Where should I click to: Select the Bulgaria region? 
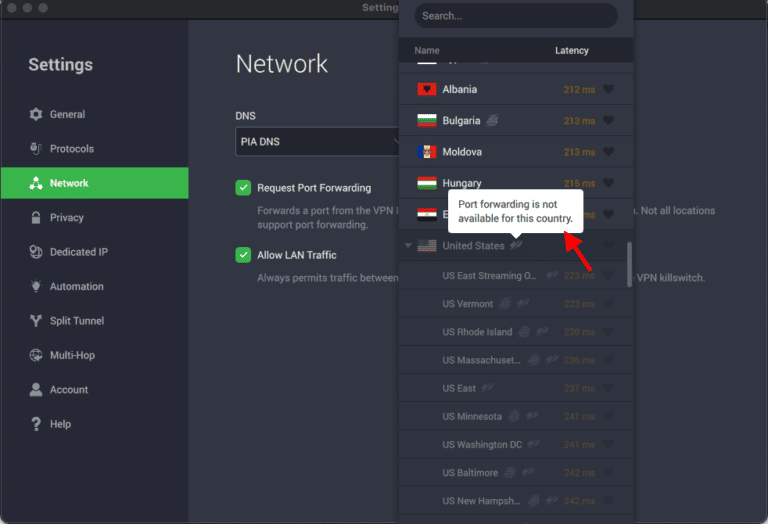[516, 120]
